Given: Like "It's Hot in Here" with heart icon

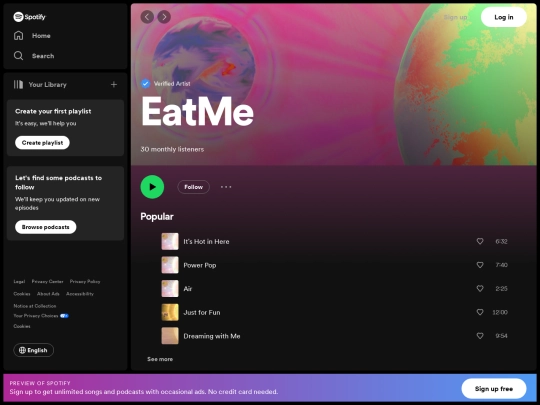Looking at the screenshot, I should [480, 241].
